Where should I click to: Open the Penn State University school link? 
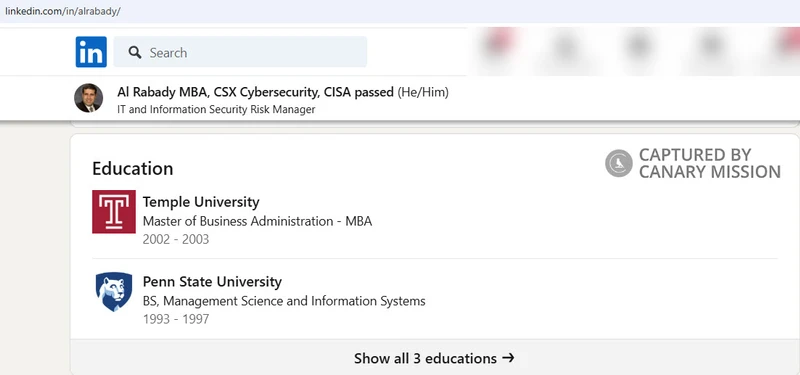(212, 282)
